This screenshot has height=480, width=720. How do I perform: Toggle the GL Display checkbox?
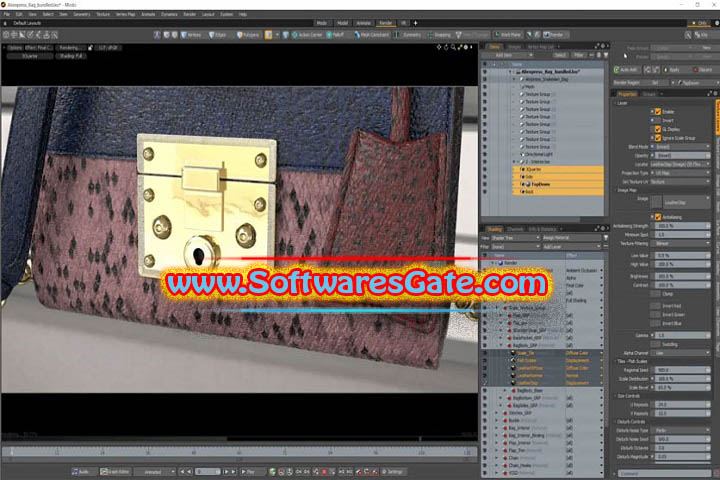click(658, 129)
